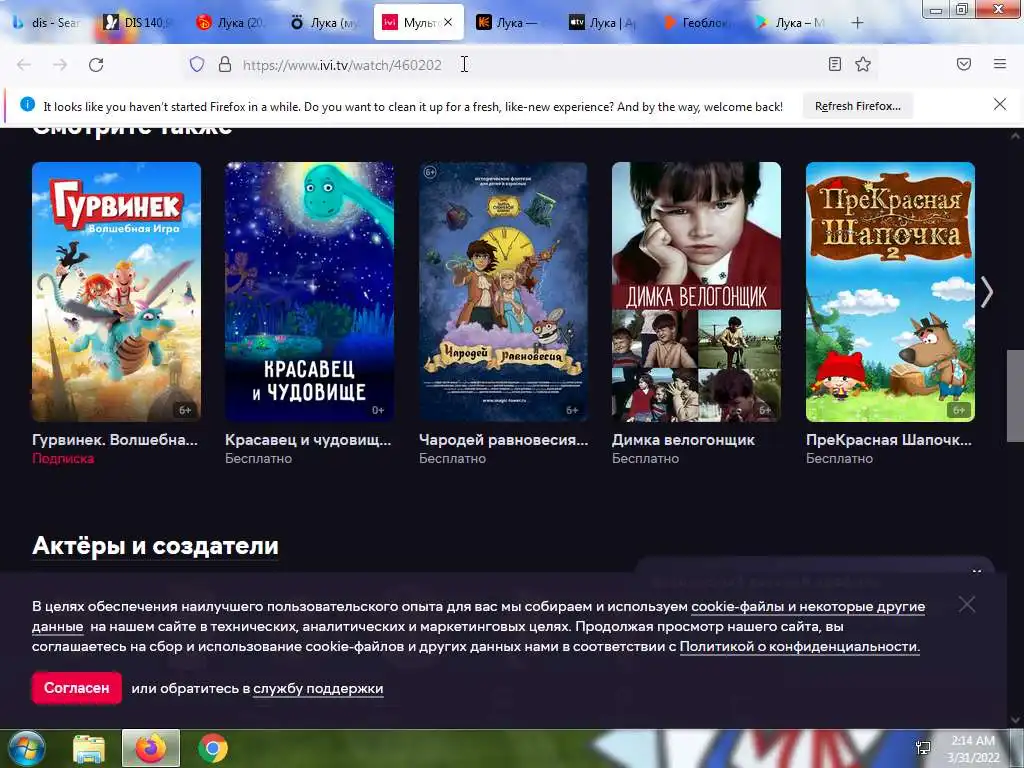Screen dimensions: 1024x768
Task: Switch to the Геоблок tab
Action: pyautogui.click(x=695, y=23)
